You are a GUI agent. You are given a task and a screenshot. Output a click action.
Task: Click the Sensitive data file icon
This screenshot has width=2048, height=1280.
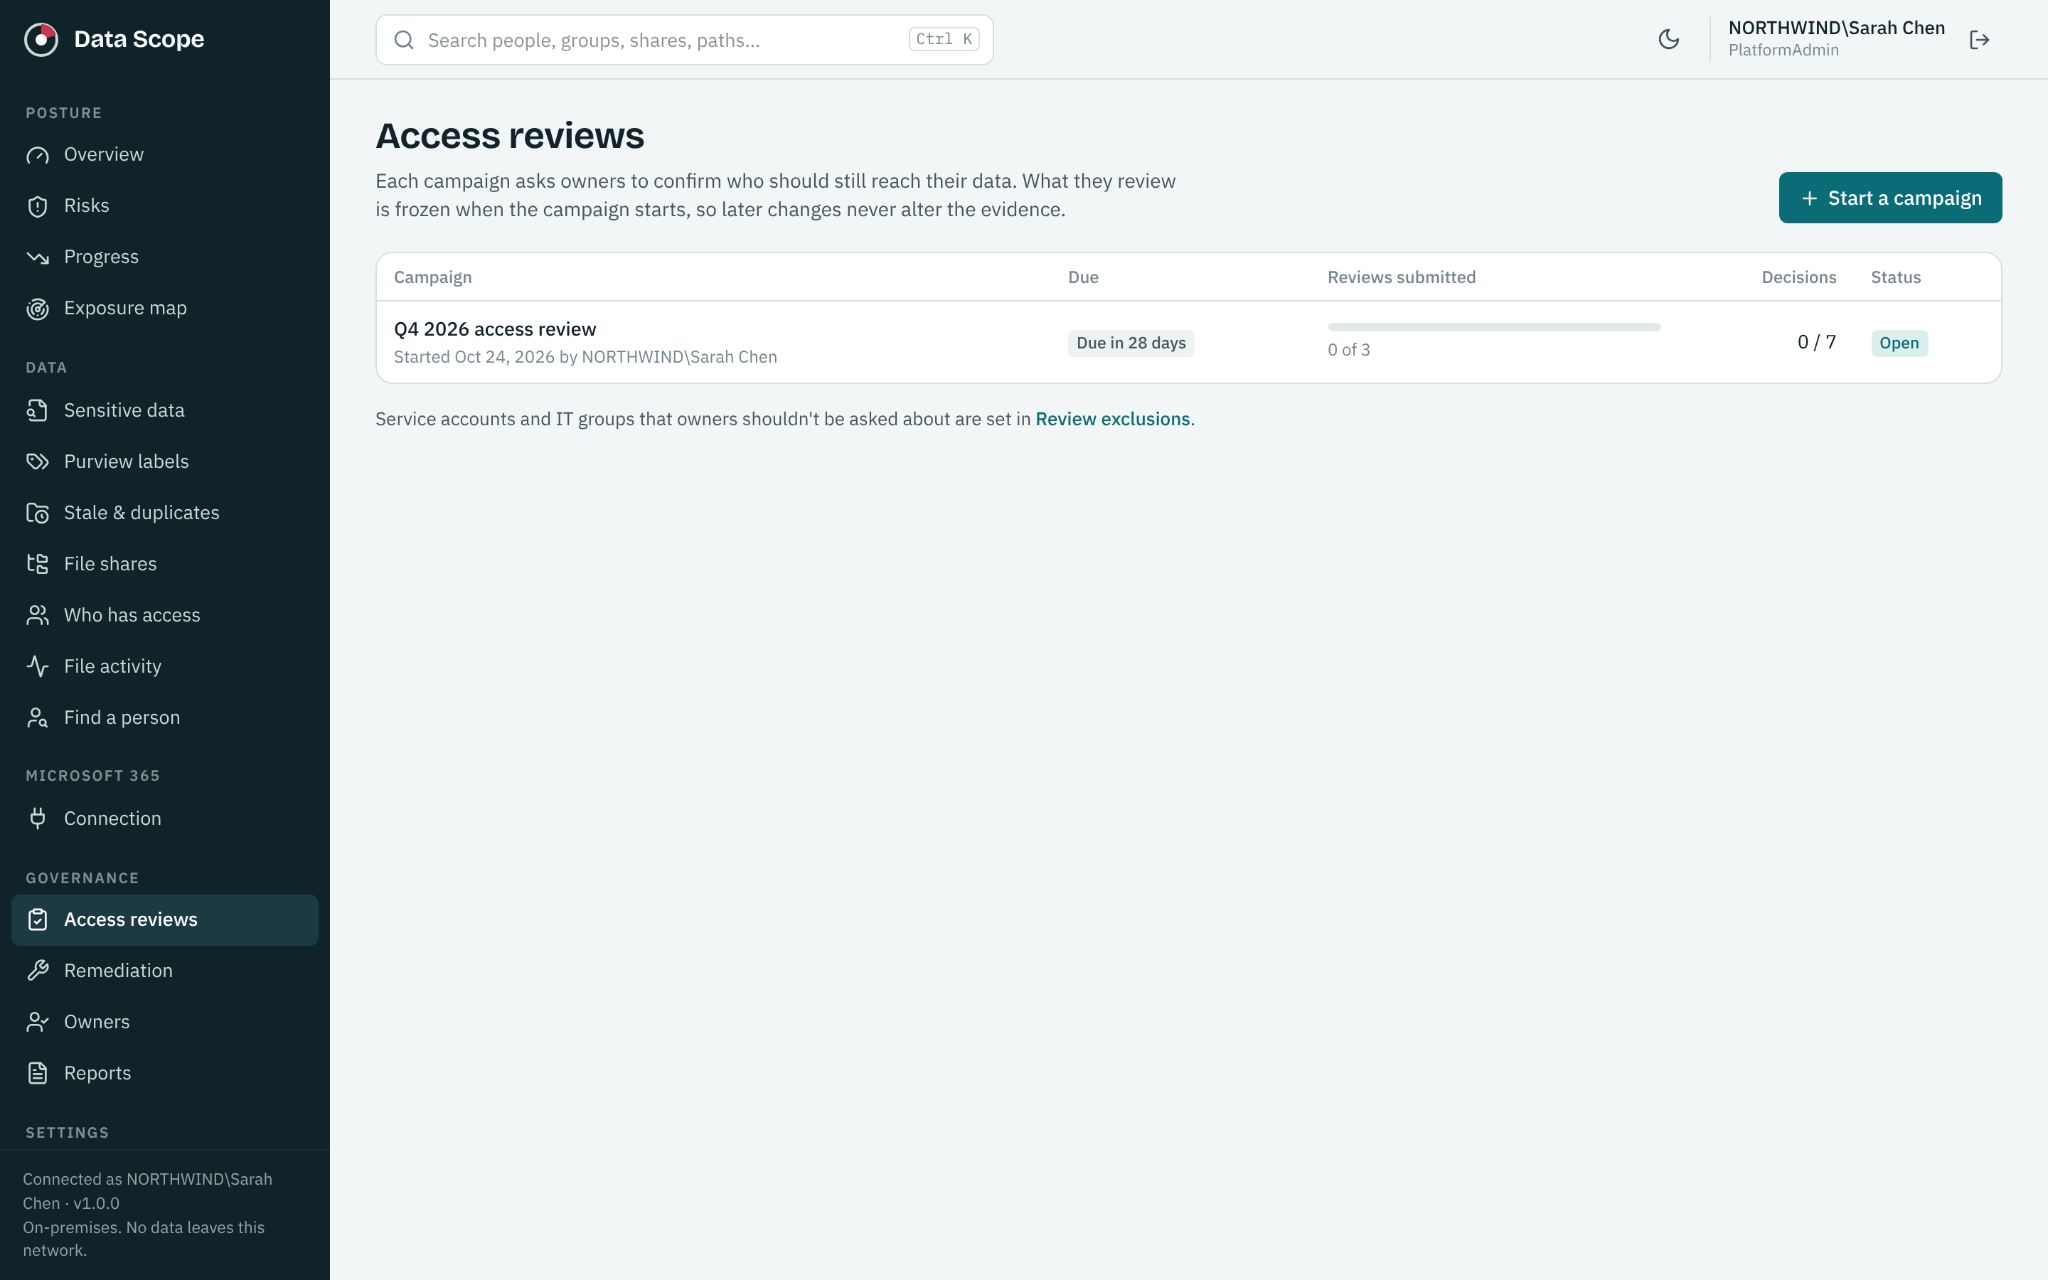click(38, 410)
